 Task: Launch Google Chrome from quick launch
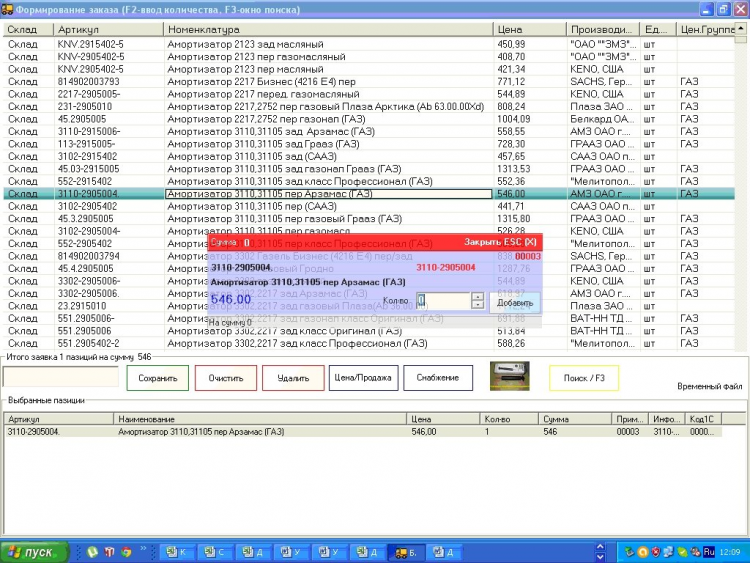126,552
